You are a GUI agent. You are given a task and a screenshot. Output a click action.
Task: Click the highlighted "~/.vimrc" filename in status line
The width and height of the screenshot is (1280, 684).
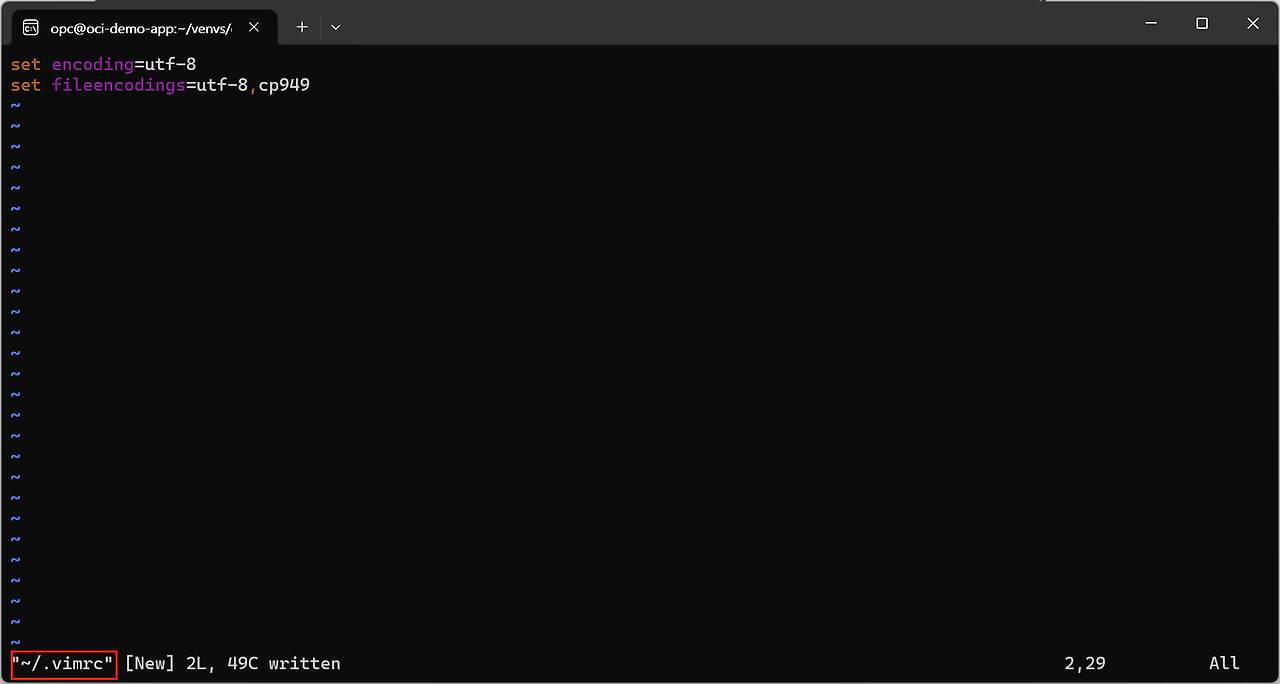click(63, 663)
